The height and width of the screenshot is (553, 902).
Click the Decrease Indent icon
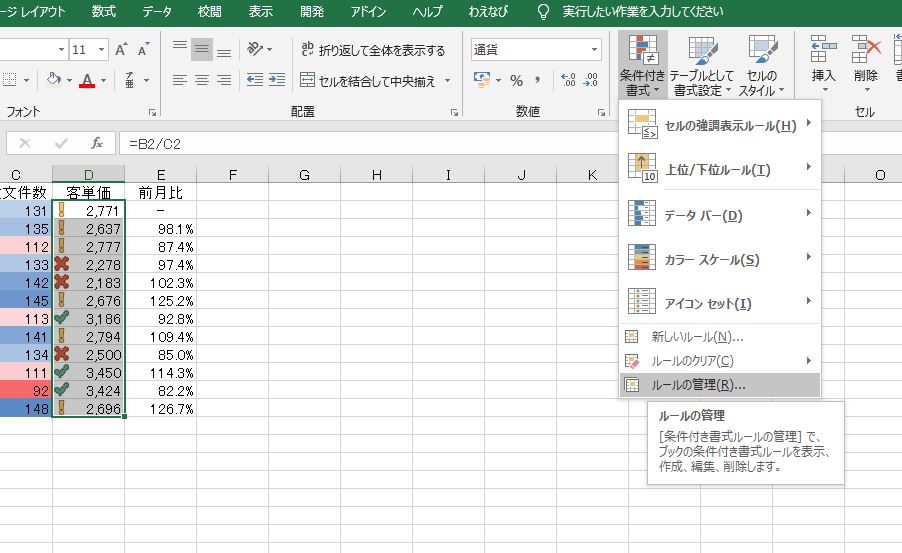point(254,80)
